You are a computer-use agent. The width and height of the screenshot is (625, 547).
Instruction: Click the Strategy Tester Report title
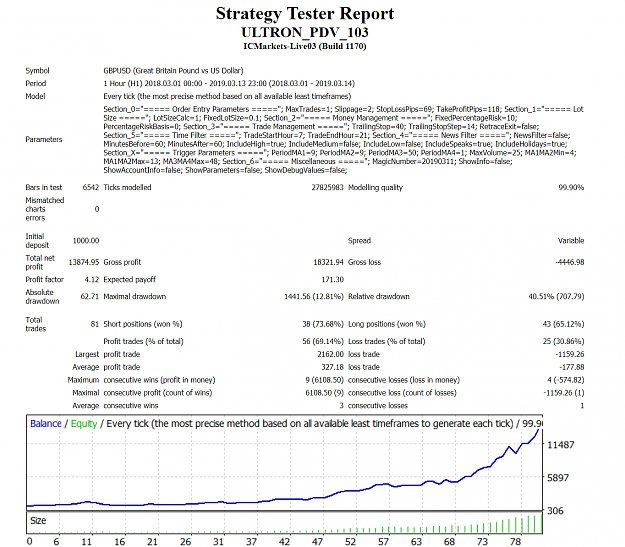click(305, 14)
